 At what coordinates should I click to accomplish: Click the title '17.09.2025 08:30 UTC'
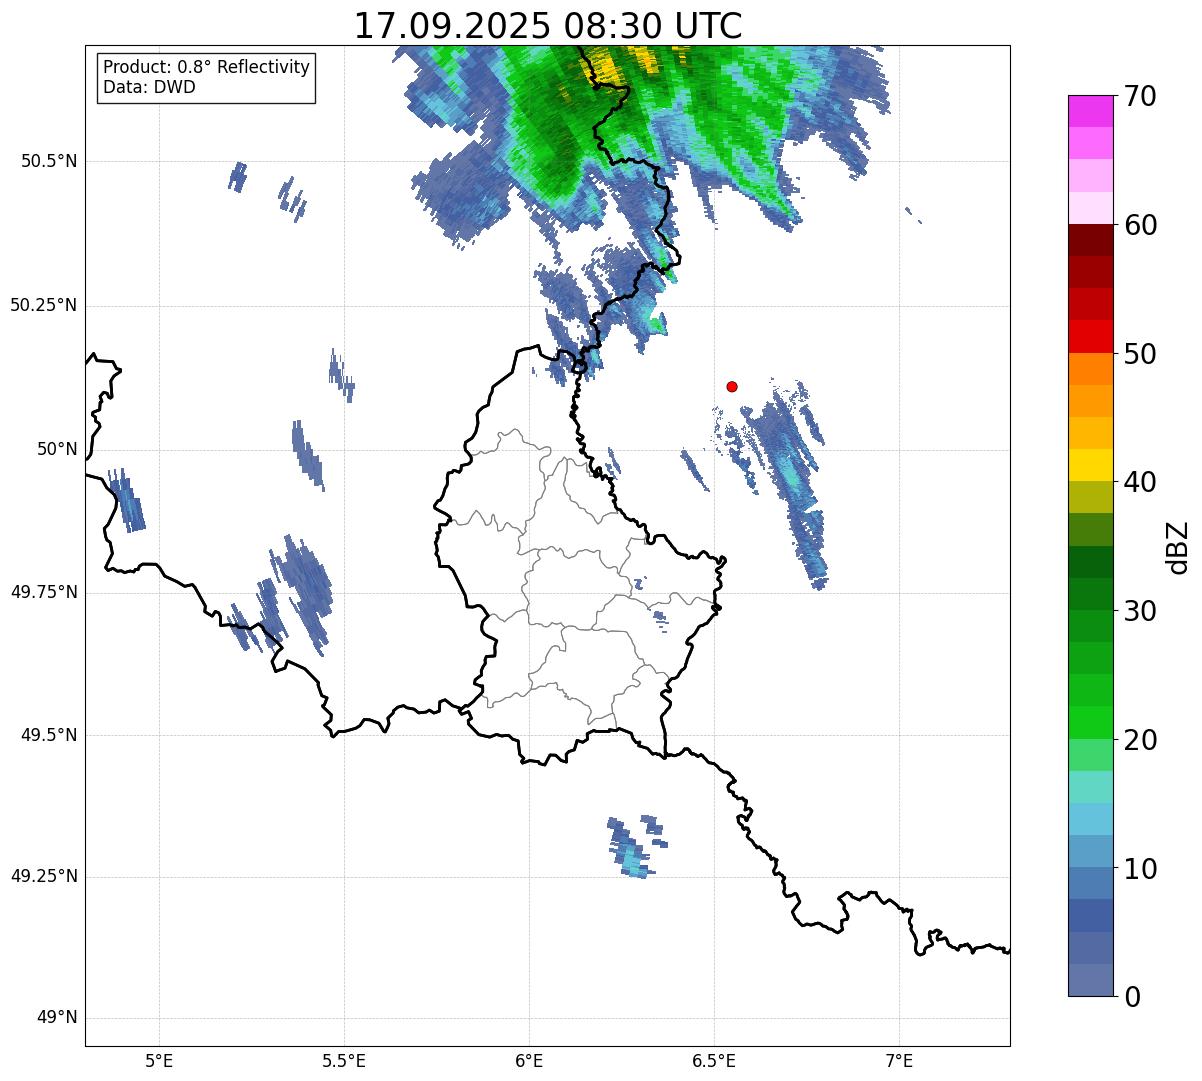(x=548, y=26)
